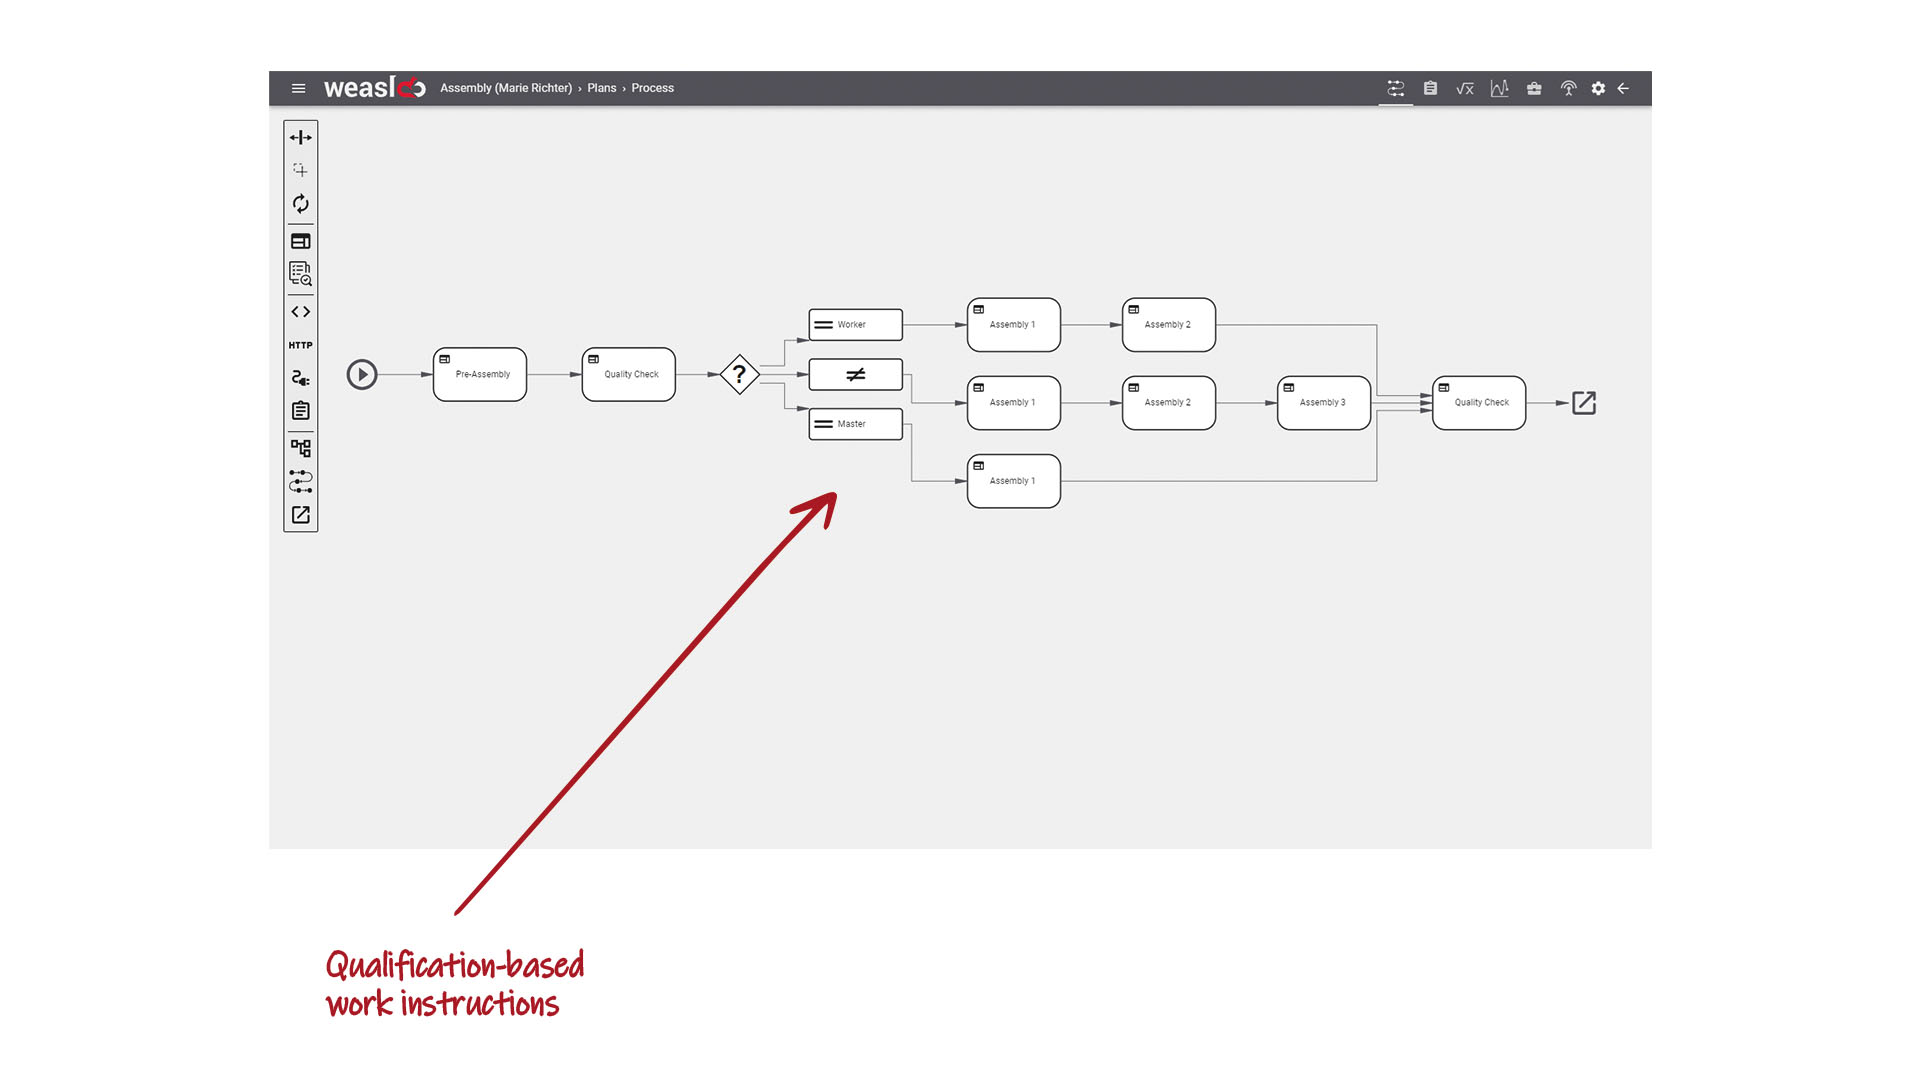Click the plug connector tool in sidebar
1920x1080 pixels.
click(300, 378)
